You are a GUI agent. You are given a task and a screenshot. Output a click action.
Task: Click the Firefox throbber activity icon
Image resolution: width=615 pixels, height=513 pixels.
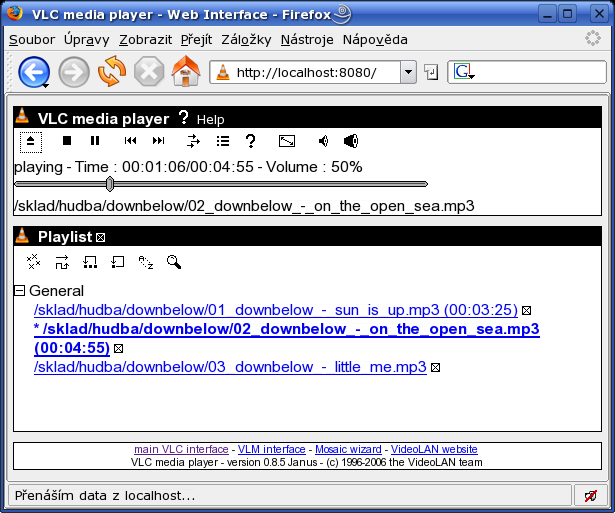(x=593, y=38)
